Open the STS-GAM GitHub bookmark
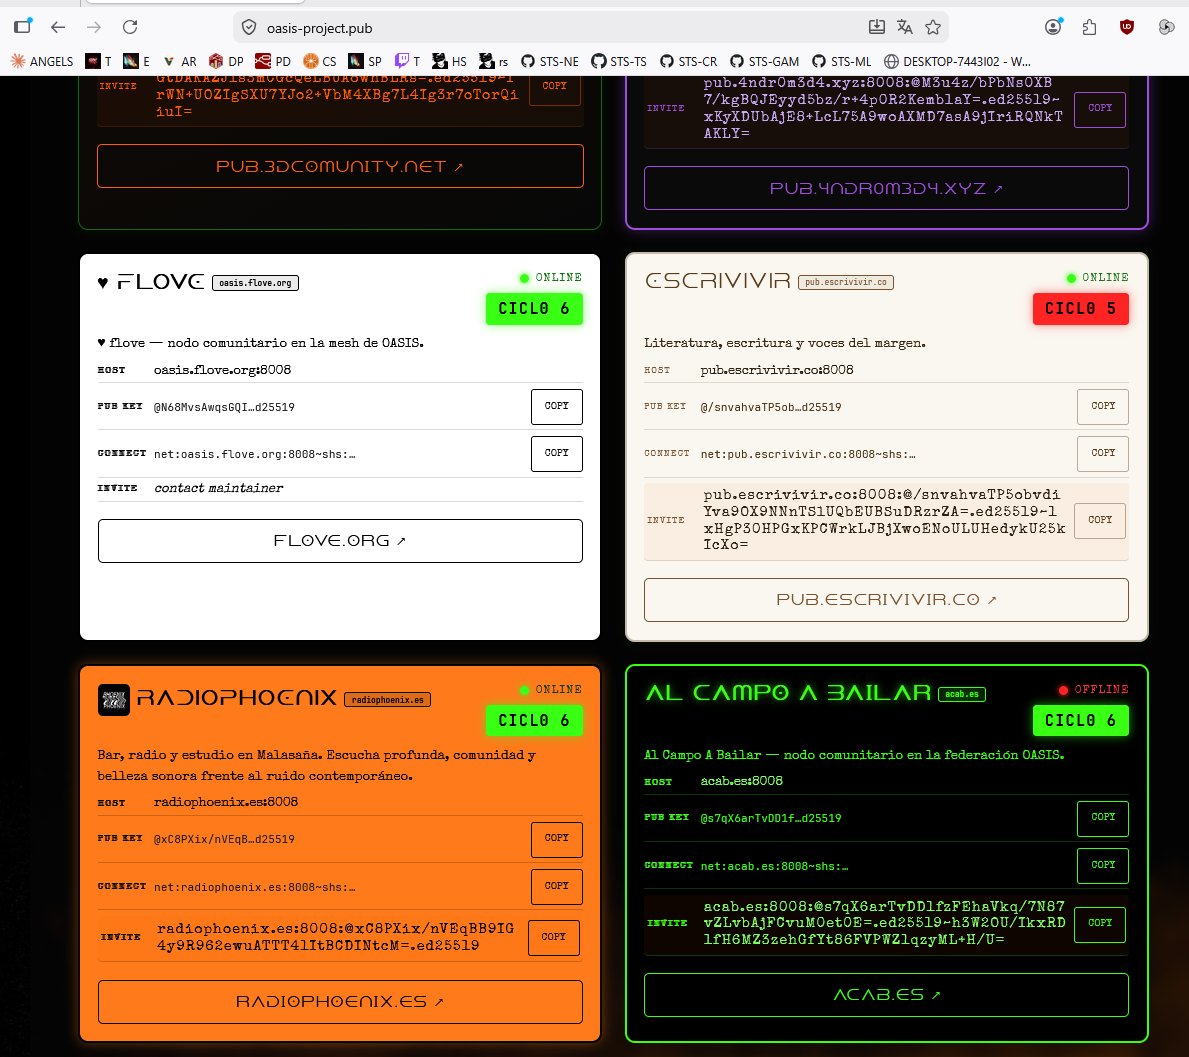Screen dimensions: 1189x1057 [764, 61]
